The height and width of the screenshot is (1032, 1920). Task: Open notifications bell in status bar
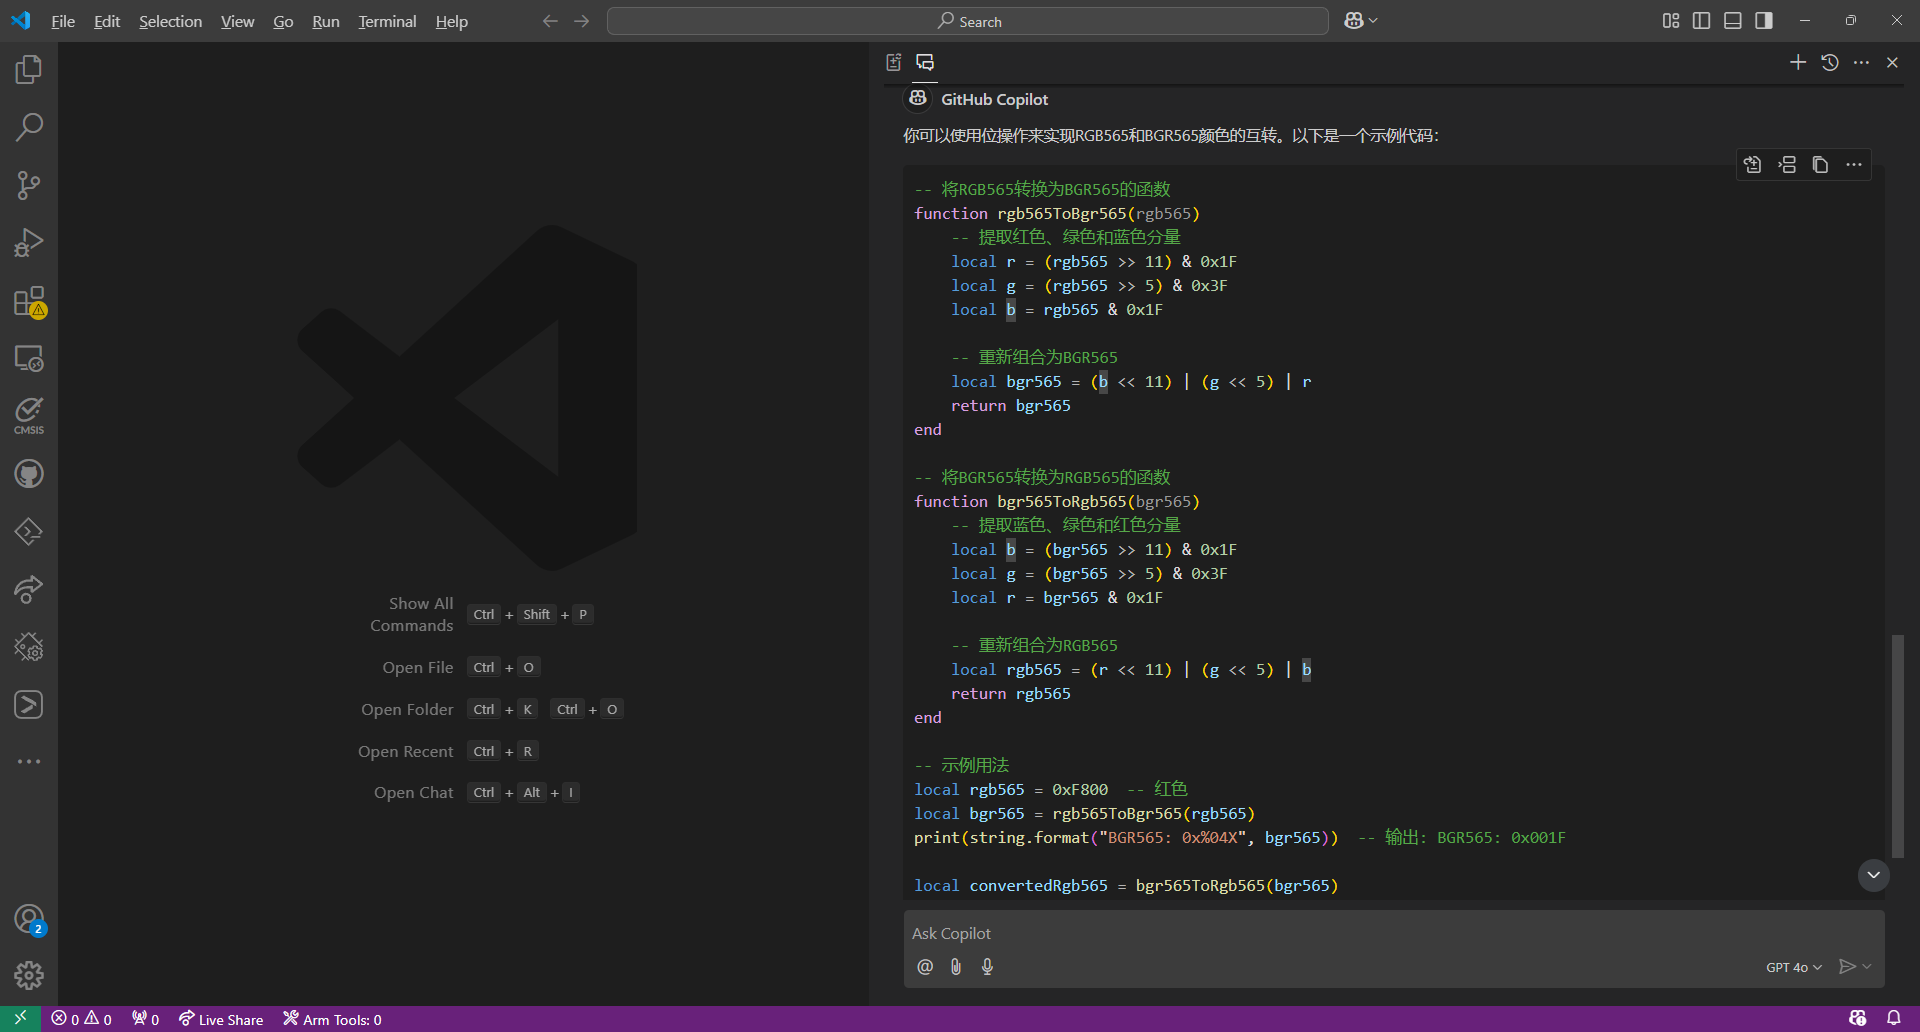1894,1019
